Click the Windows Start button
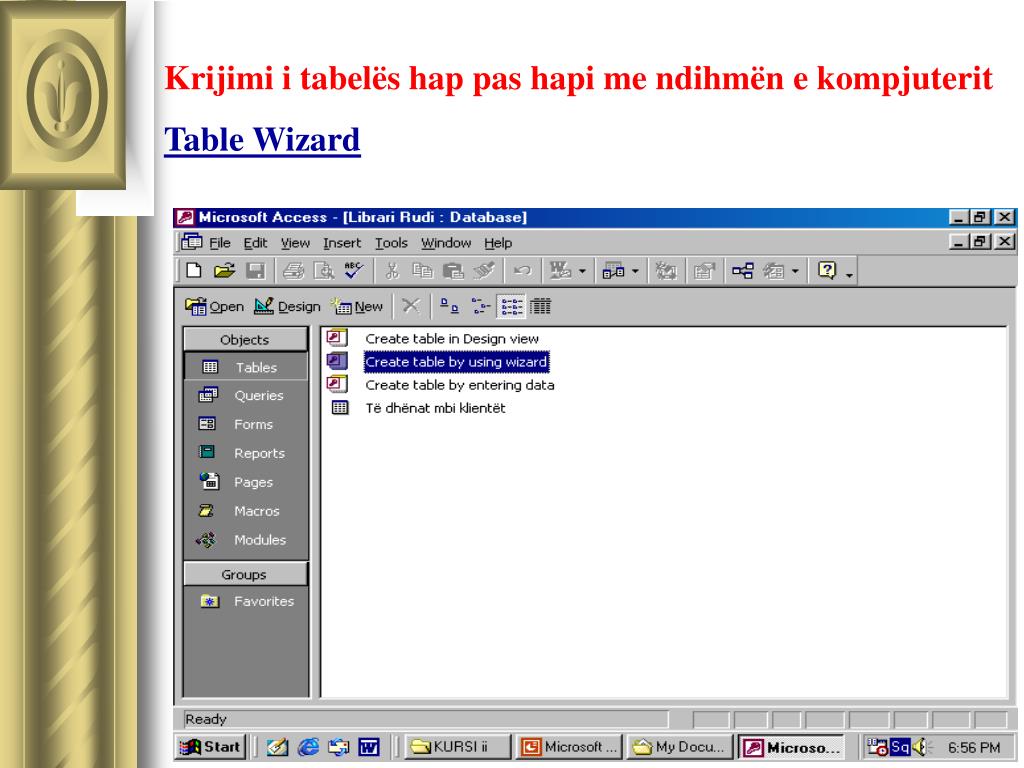The image size is (1024, 768). pyautogui.click(x=210, y=746)
